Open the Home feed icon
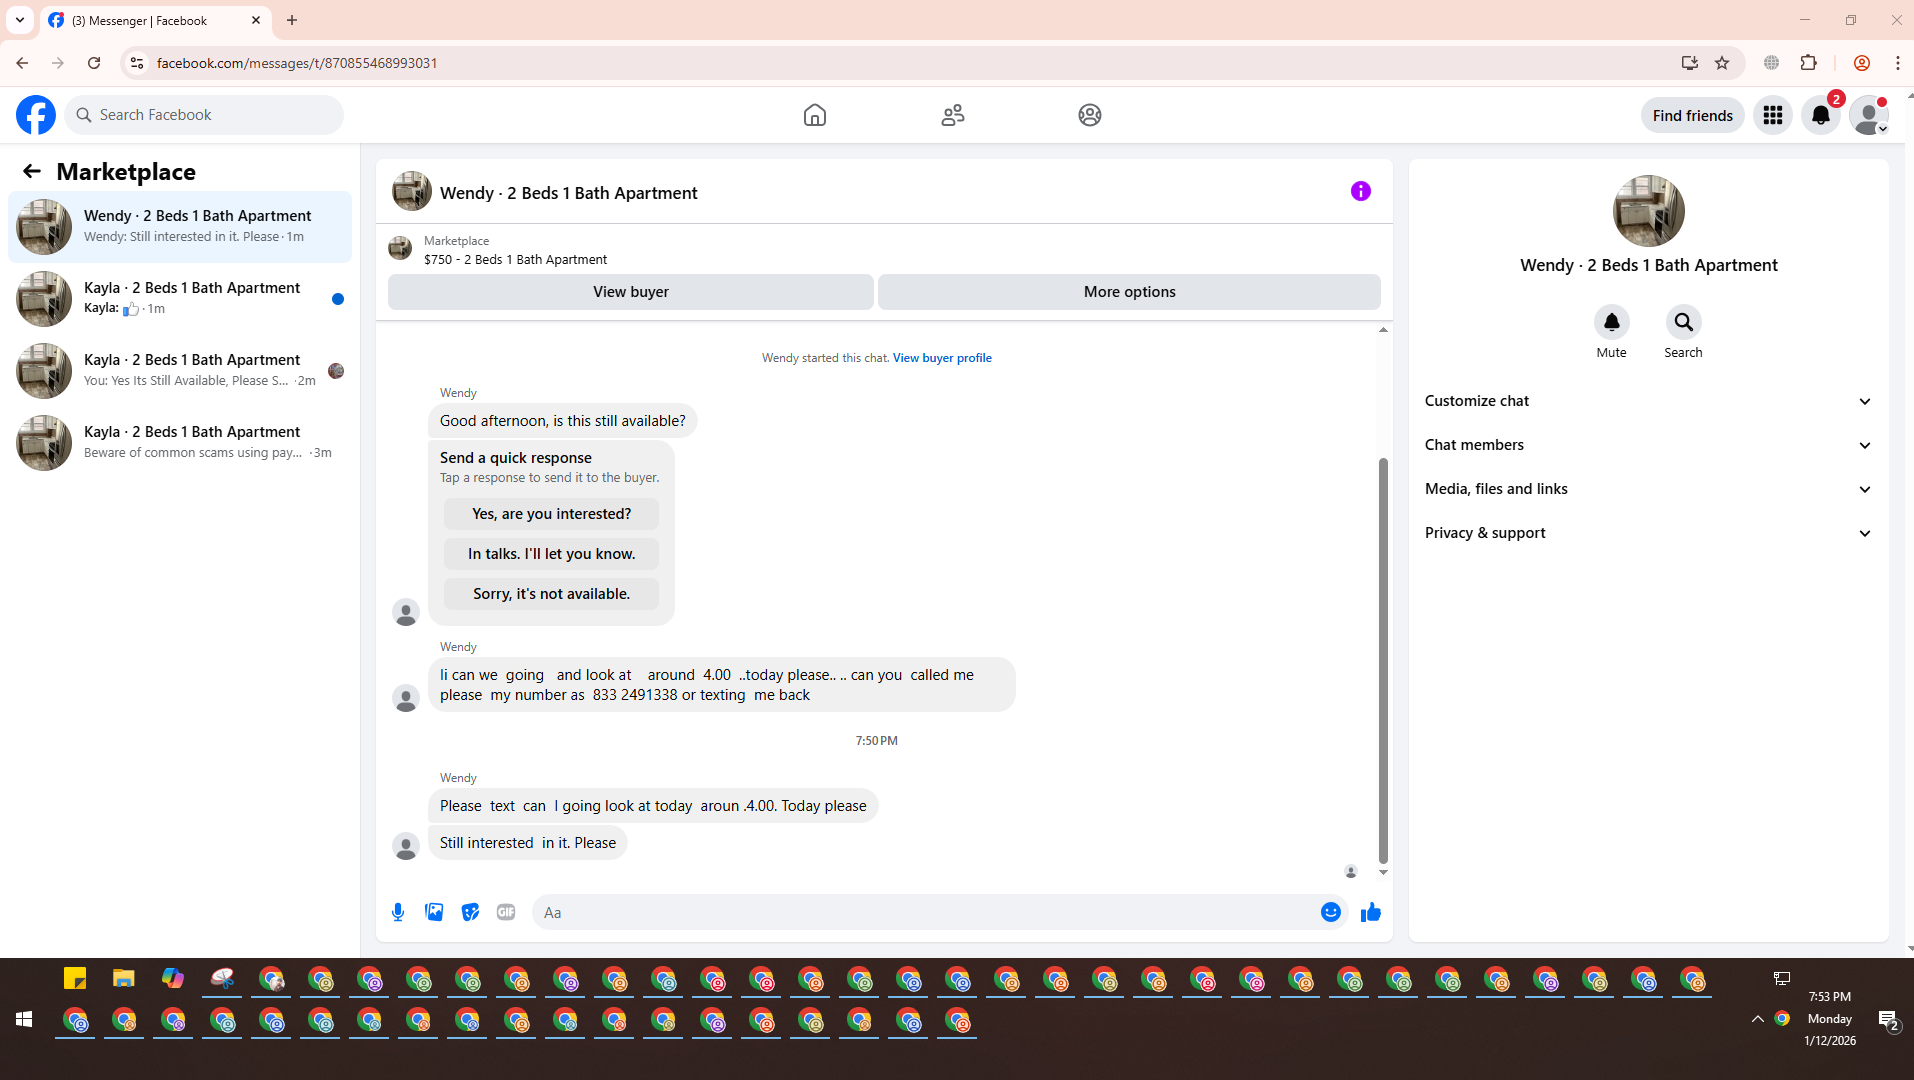Viewport: 1914px width, 1080px height. [x=815, y=115]
